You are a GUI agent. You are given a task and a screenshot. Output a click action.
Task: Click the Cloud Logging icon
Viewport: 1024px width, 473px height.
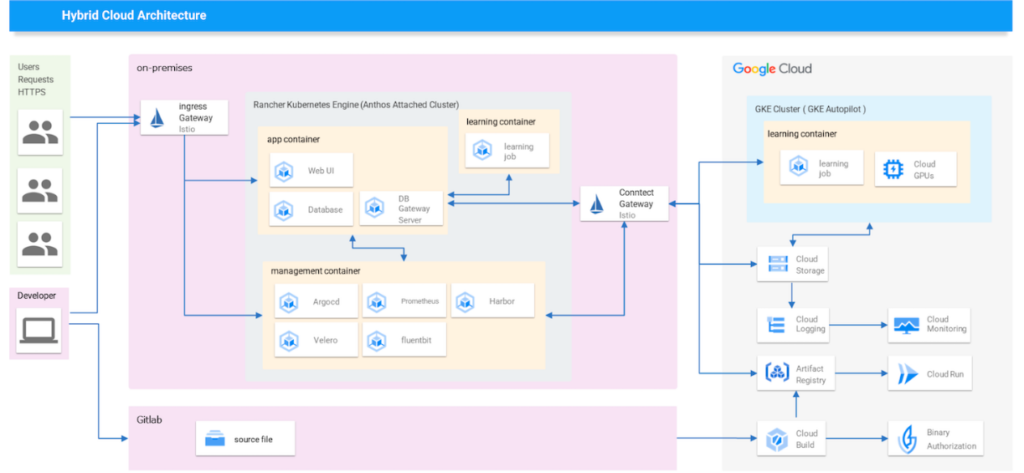[x=777, y=324]
